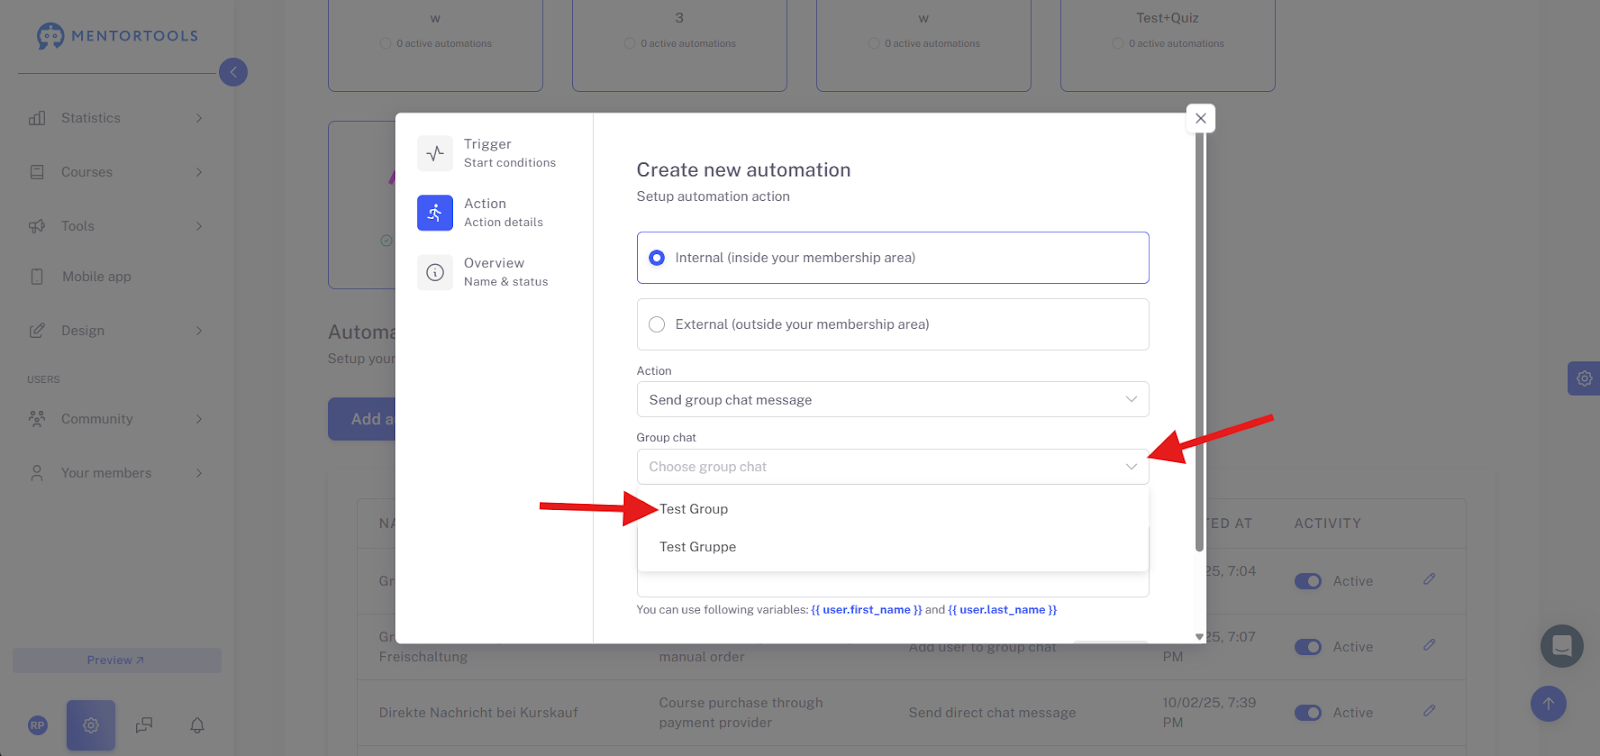Click the Tools megaphone icon
The image size is (1600, 756).
pos(37,226)
